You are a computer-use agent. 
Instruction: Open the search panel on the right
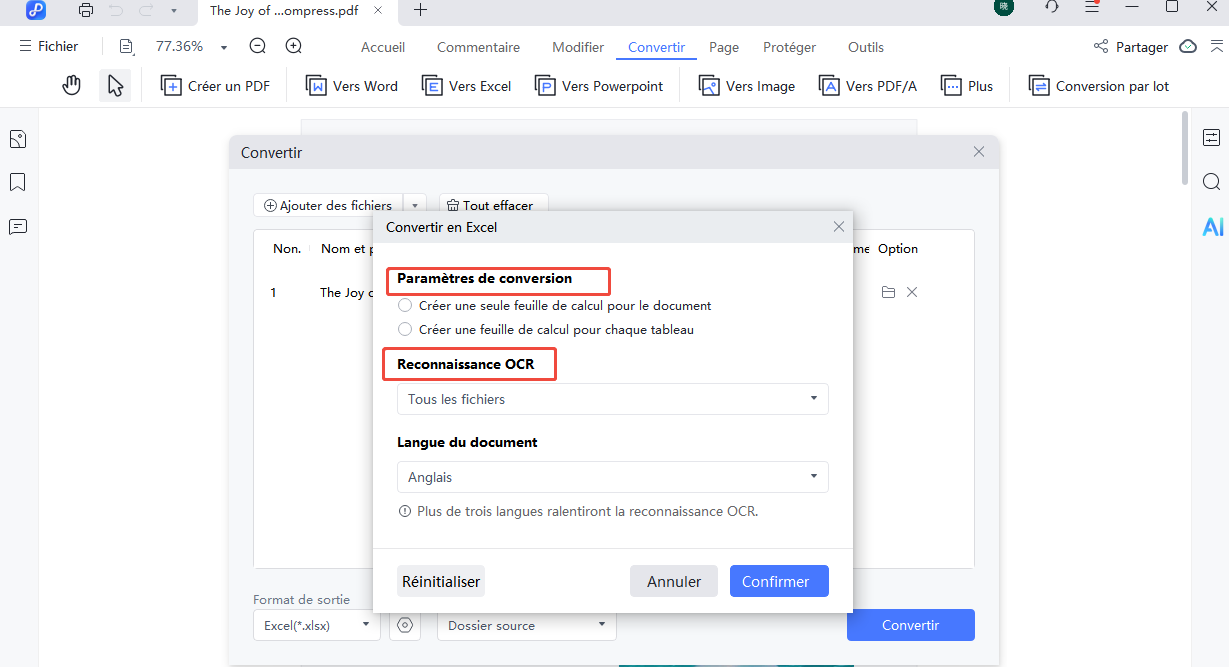click(x=1212, y=182)
